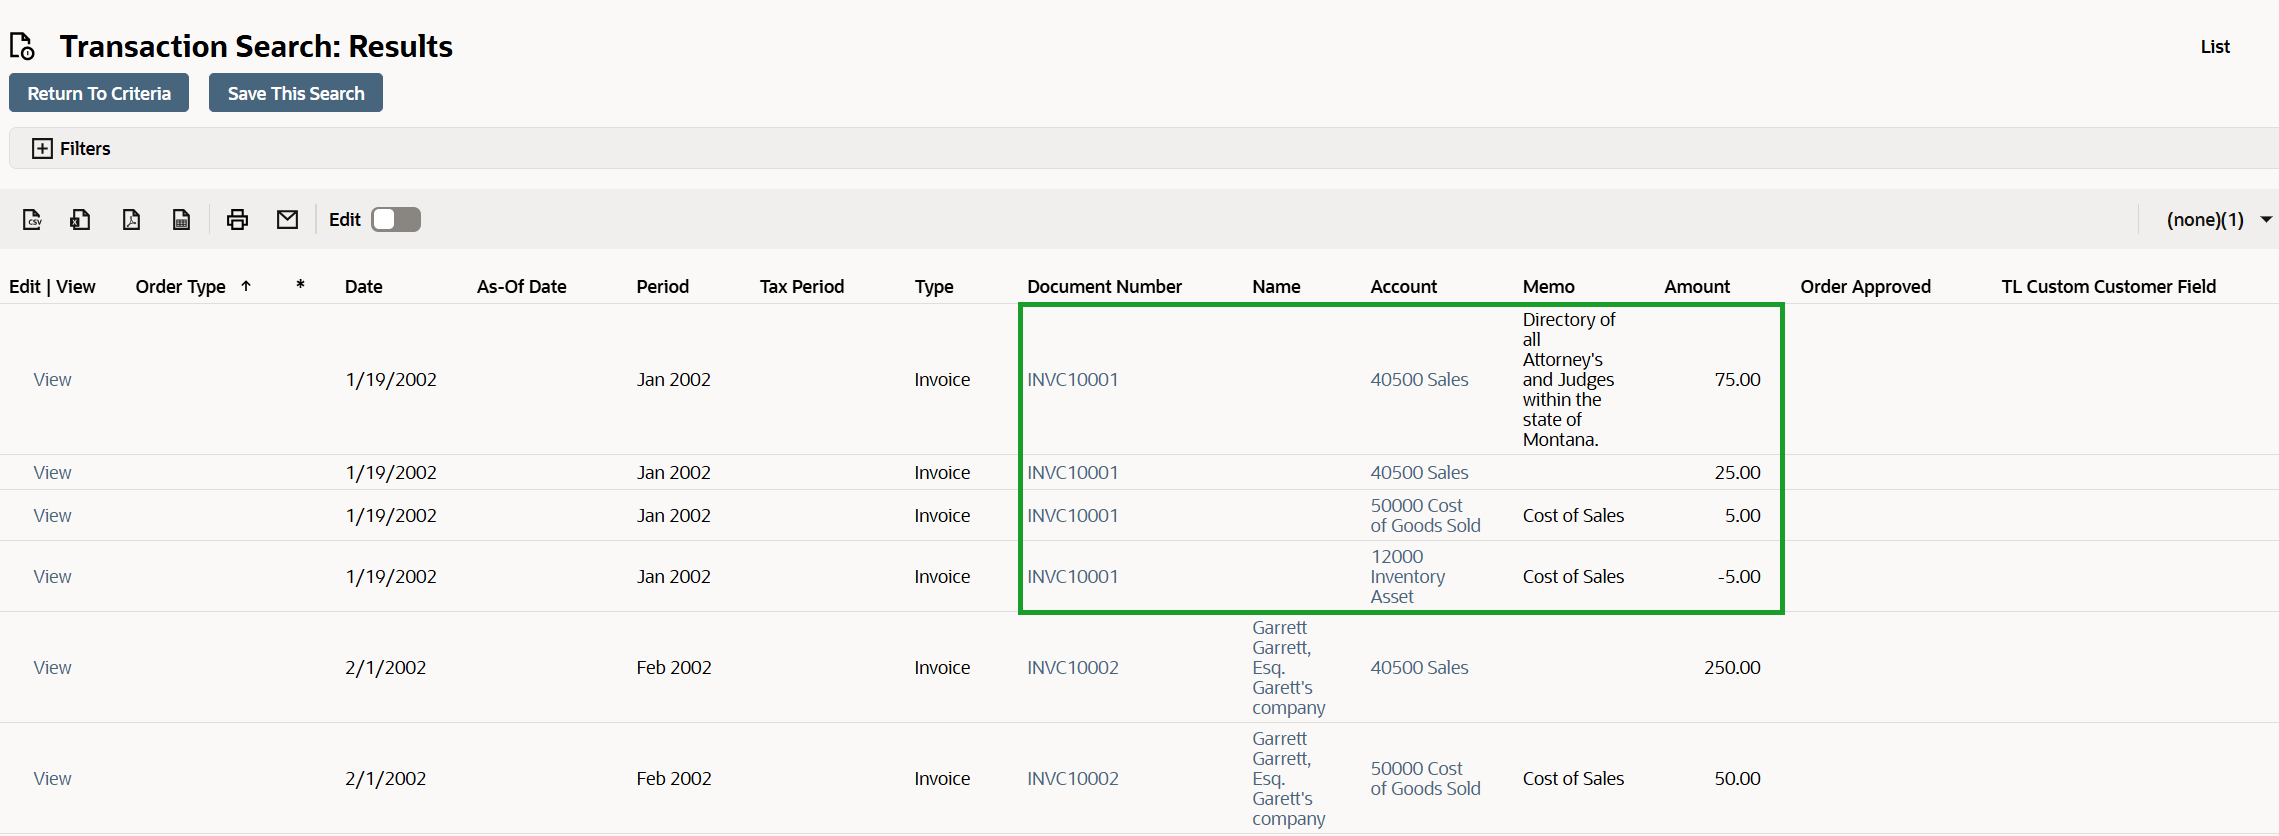This screenshot has height=836, width=2279.
Task: Export results as PDF
Action: click(x=131, y=219)
